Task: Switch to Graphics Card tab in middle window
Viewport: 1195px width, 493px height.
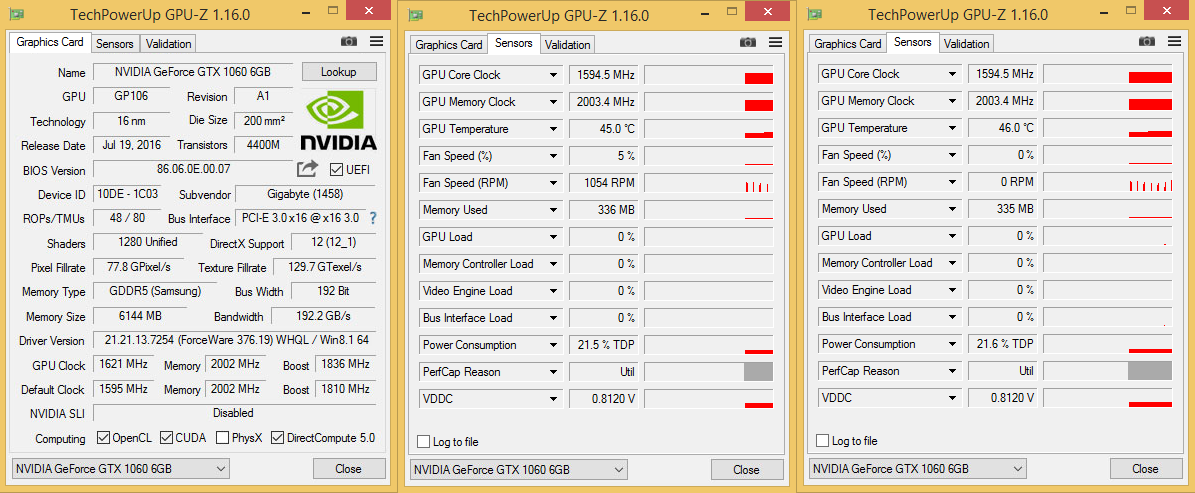Action: 449,44
